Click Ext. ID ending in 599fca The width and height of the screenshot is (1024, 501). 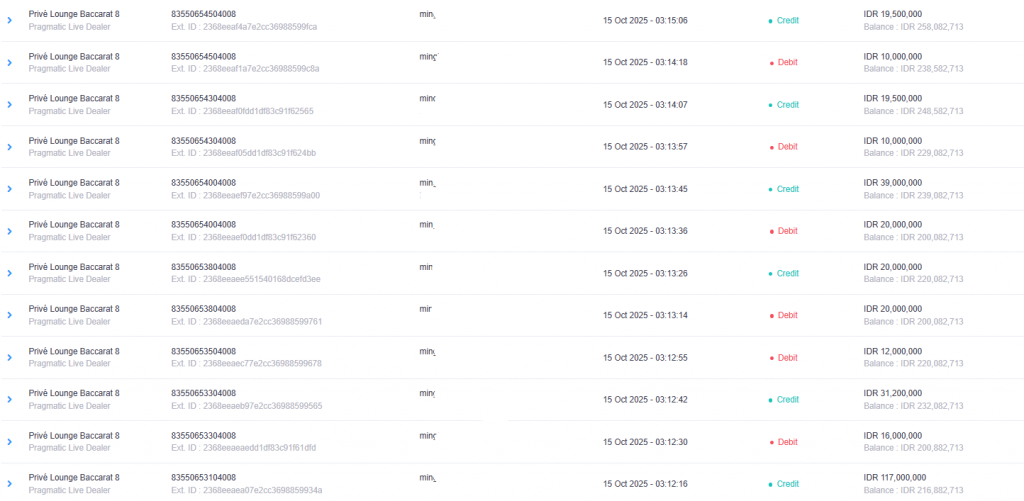coord(244,26)
